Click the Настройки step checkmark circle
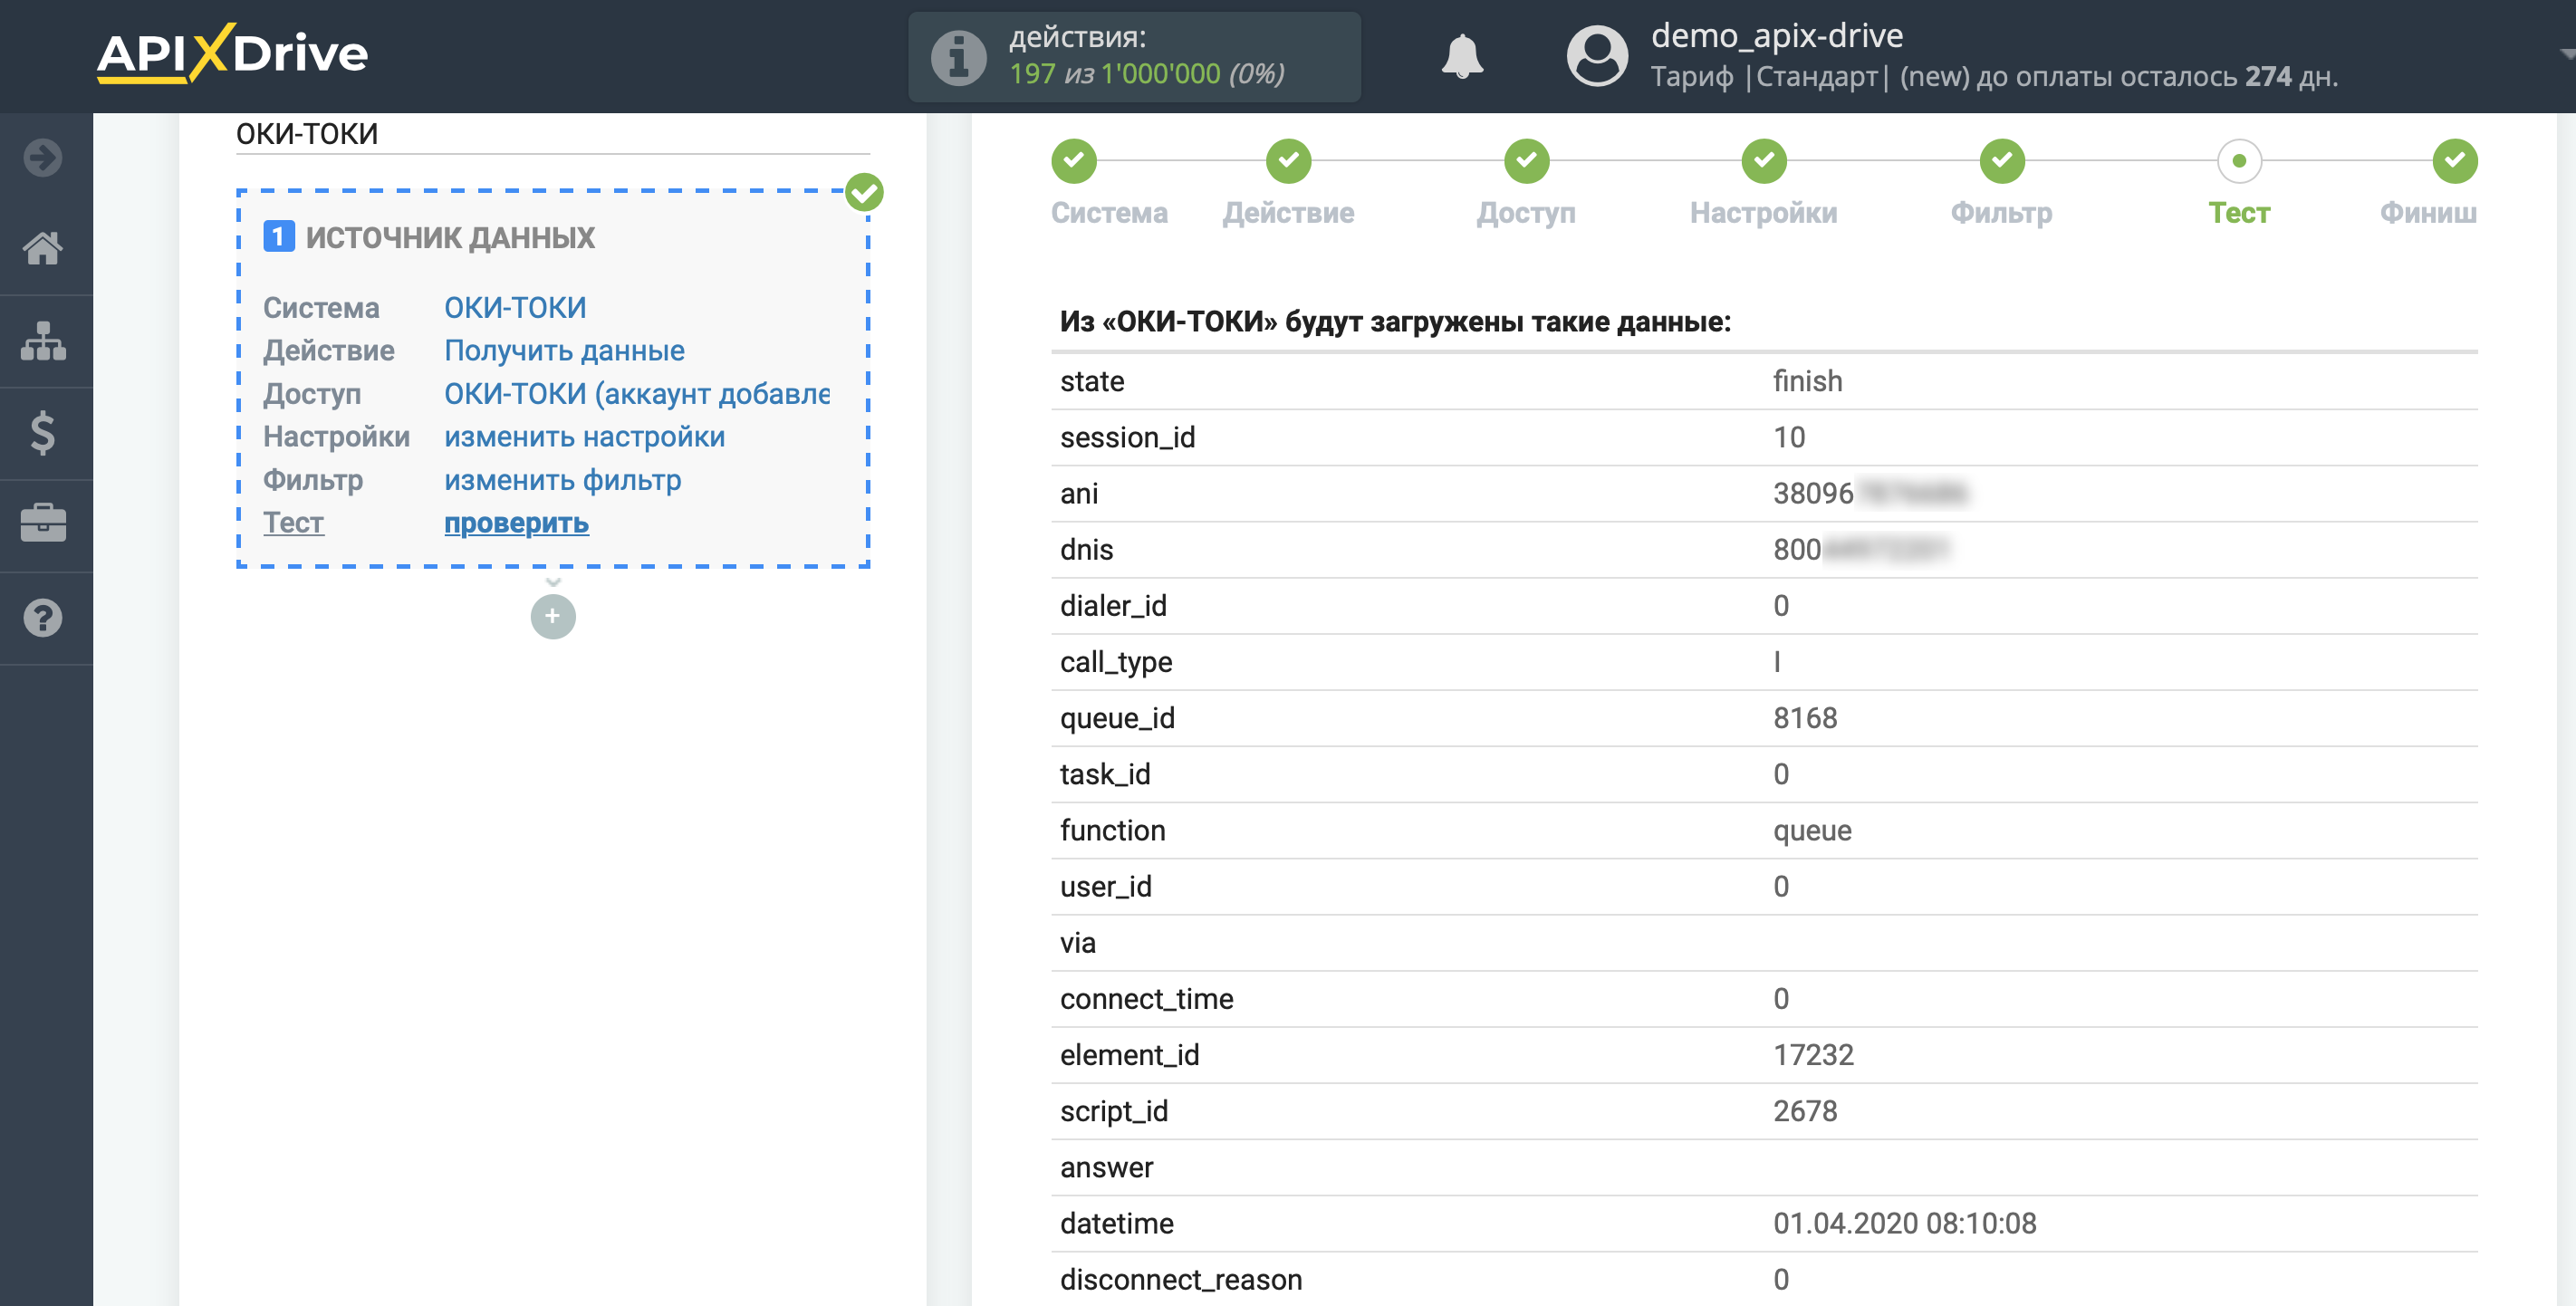Screen dimensions: 2576x1306 [1764, 161]
